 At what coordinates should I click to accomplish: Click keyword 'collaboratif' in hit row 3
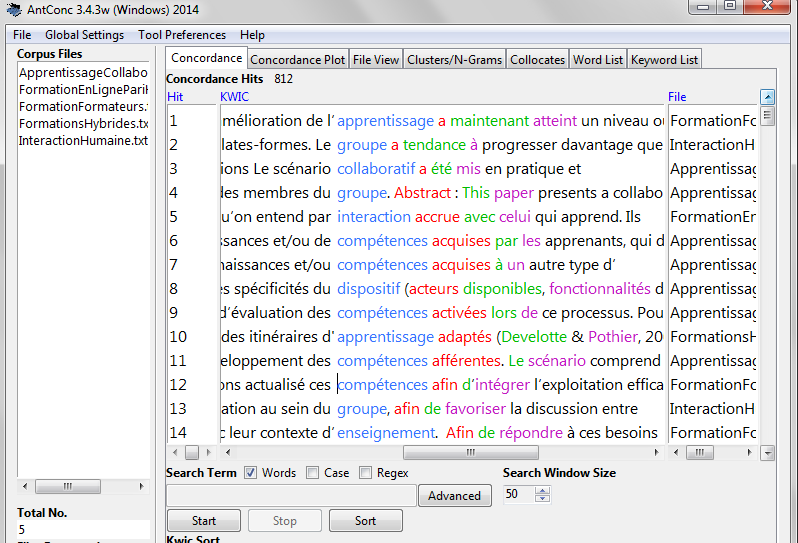376,169
